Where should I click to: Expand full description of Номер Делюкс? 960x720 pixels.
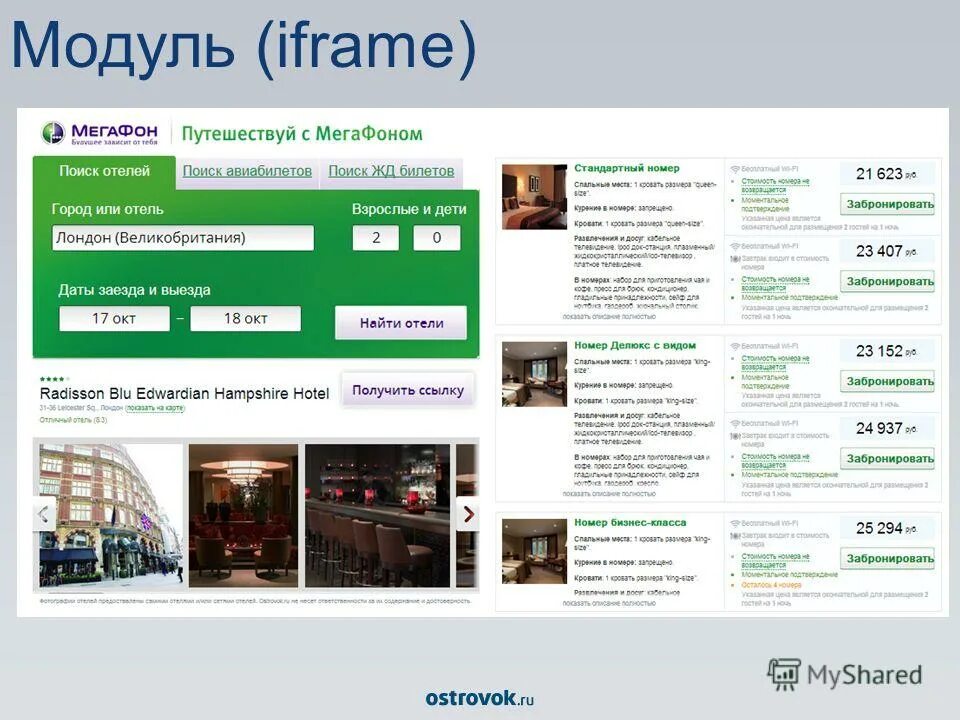tap(609, 493)
